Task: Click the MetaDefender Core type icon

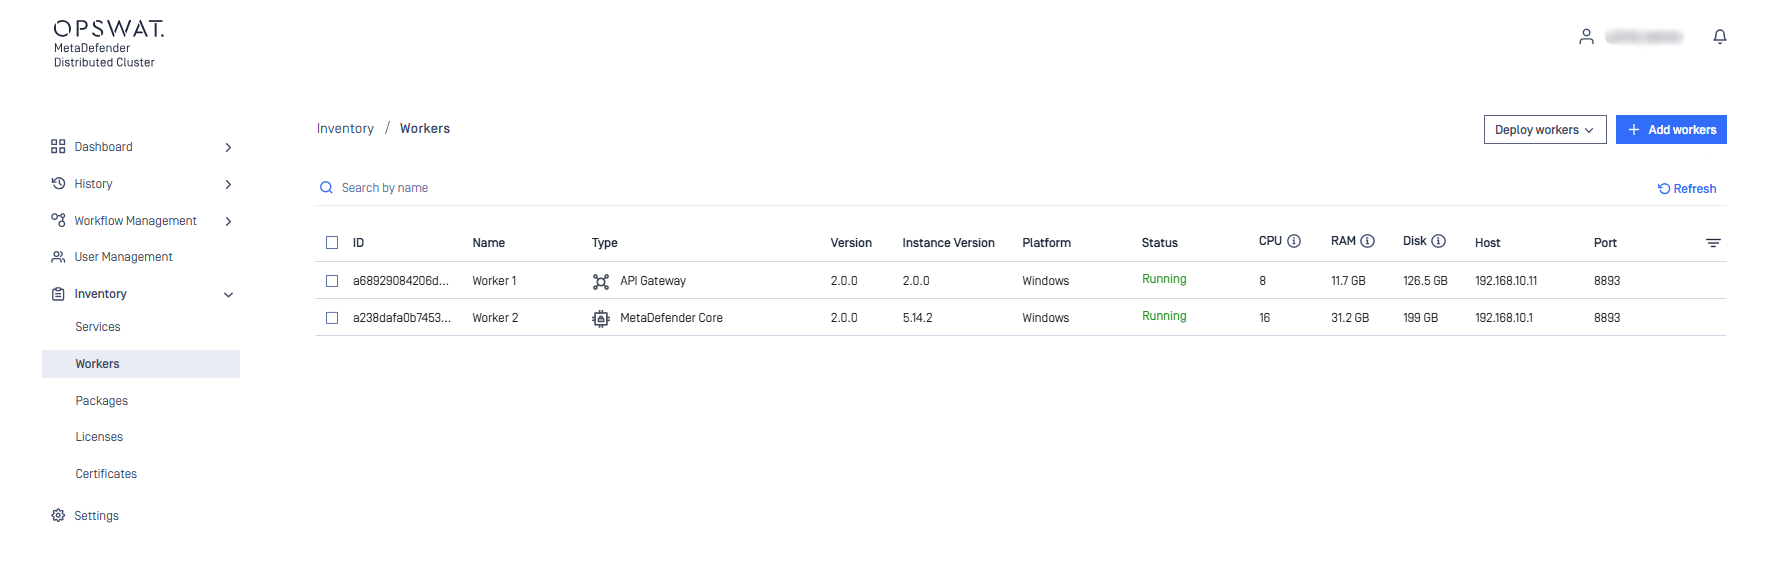Action: pyautogui.click(x=601, y=319)
